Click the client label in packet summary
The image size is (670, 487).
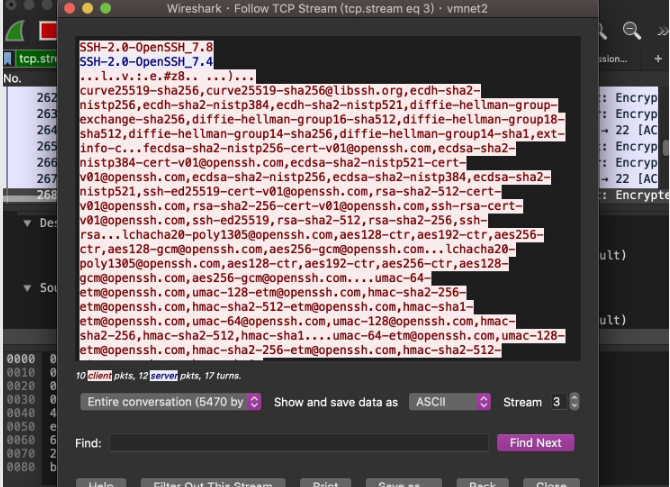click(100, 376)
